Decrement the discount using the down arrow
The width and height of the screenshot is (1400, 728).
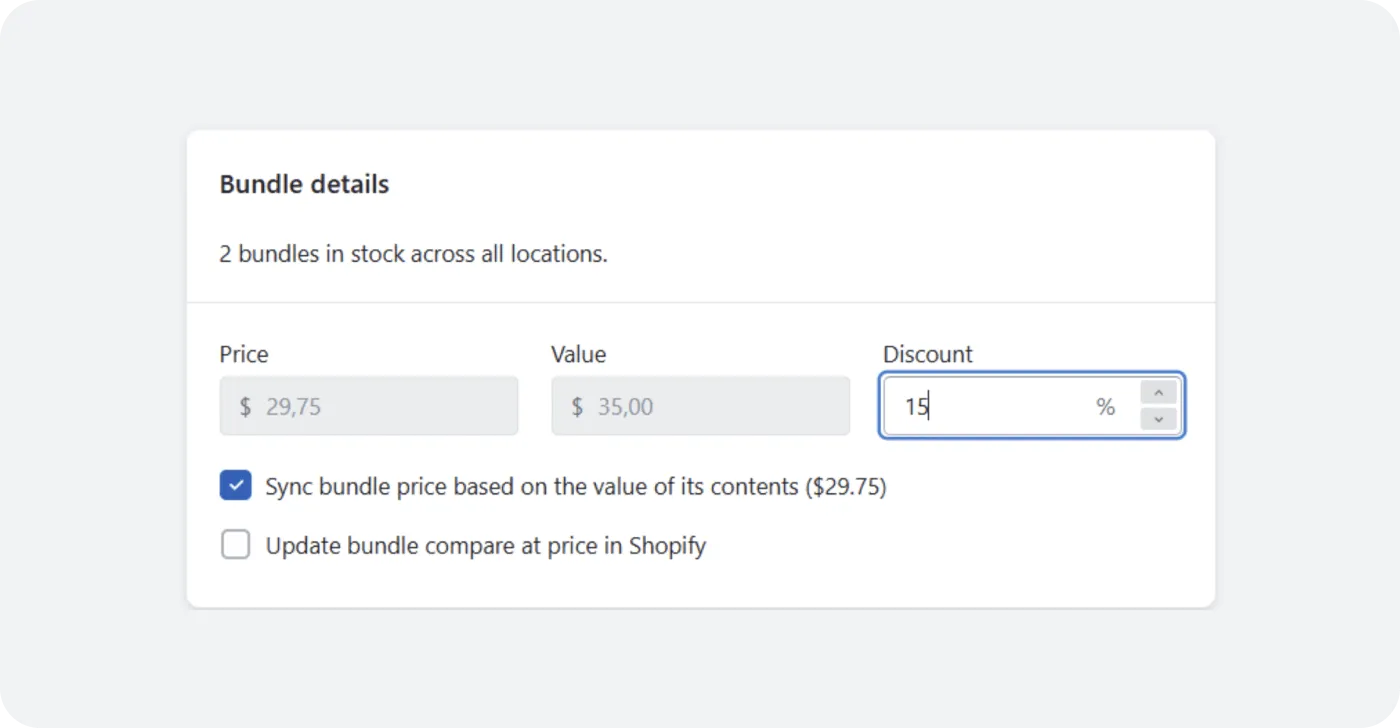click(1158, 419)
